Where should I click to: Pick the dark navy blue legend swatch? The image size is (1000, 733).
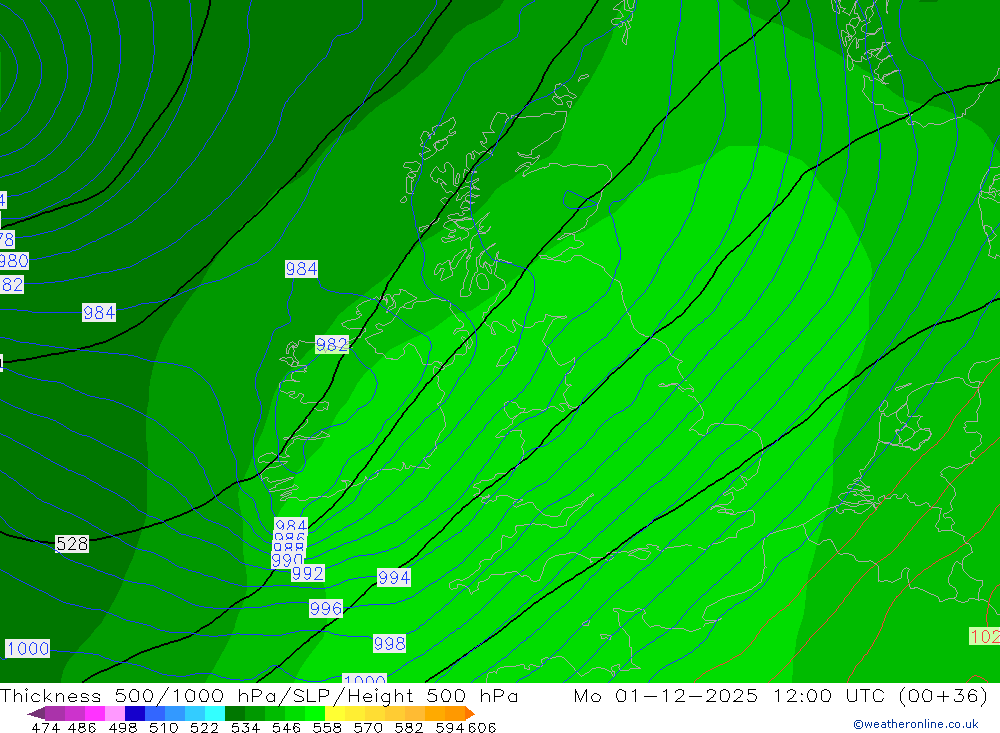(135, 713)
